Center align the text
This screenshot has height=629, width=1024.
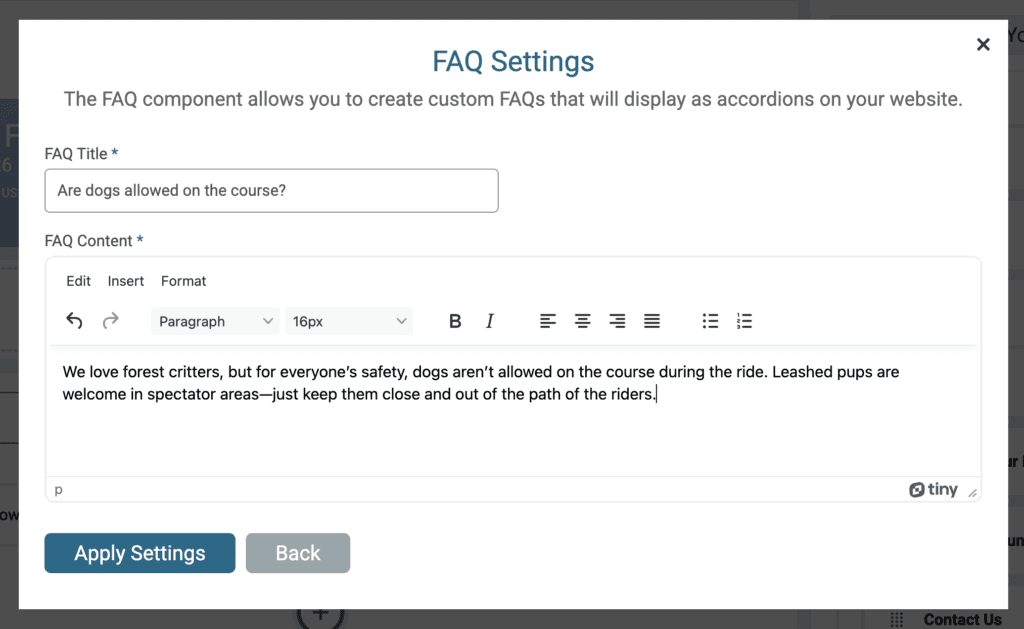pyautogui.click(x=582, y=321)
